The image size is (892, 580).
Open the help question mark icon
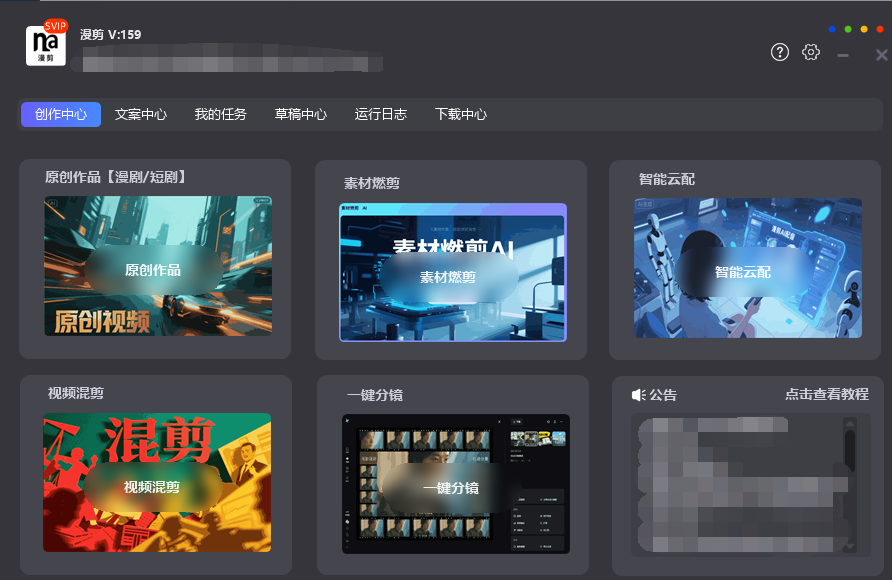coord(780,52)
